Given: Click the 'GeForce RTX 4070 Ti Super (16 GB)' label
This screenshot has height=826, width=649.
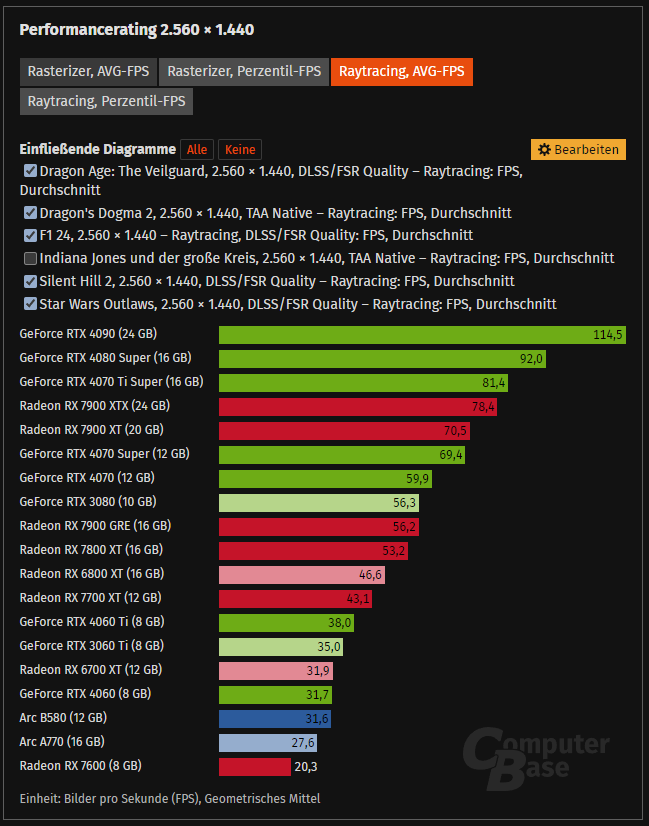Looking at the screenshot, I should coord(111,382).
